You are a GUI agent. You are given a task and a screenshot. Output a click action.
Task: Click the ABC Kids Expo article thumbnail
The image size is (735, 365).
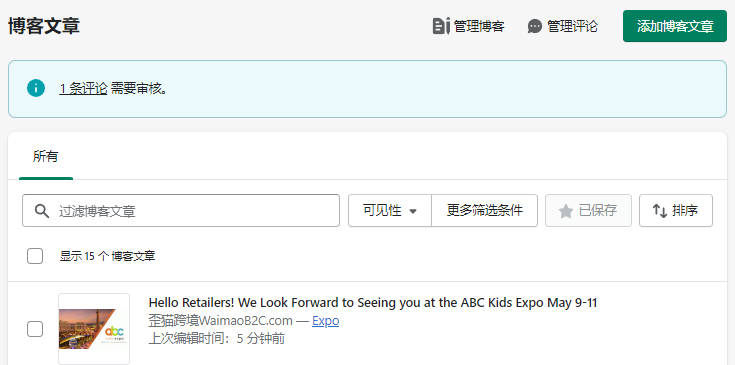pyautogui.click(x=94, y=329)
